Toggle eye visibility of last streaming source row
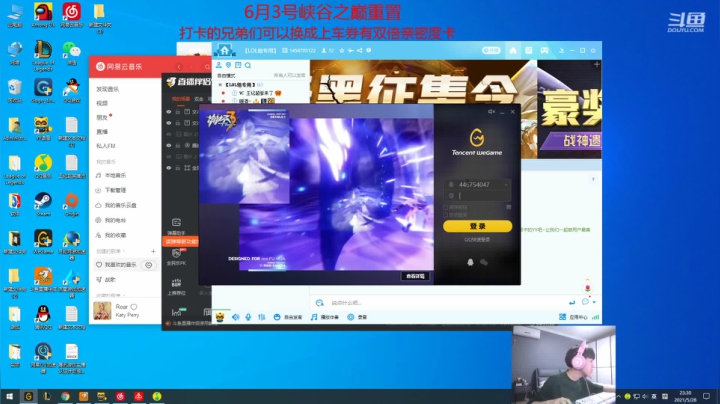The image size is (720, 404). (x=169, y=168)
